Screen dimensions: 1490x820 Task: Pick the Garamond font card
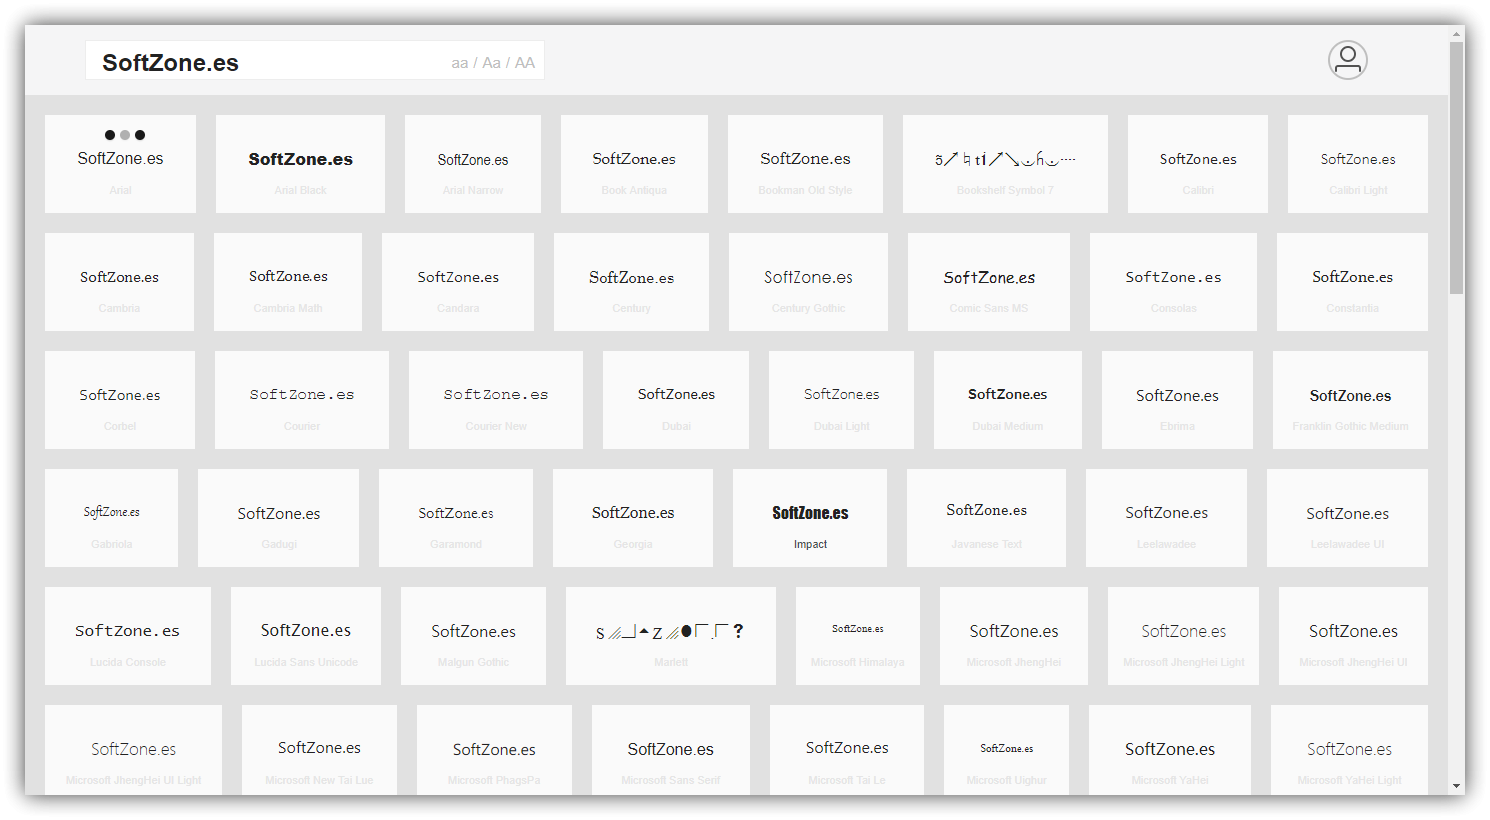coord(456,518)
